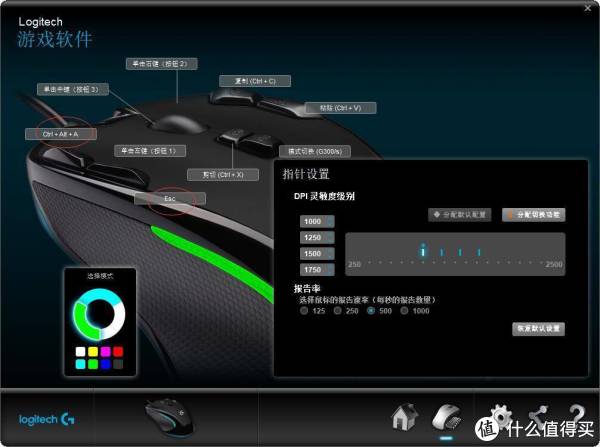This screenshot has height=447, width=600.
Task: Open the 单击右键 (按钮 2) assignment label
Action: 161,64
